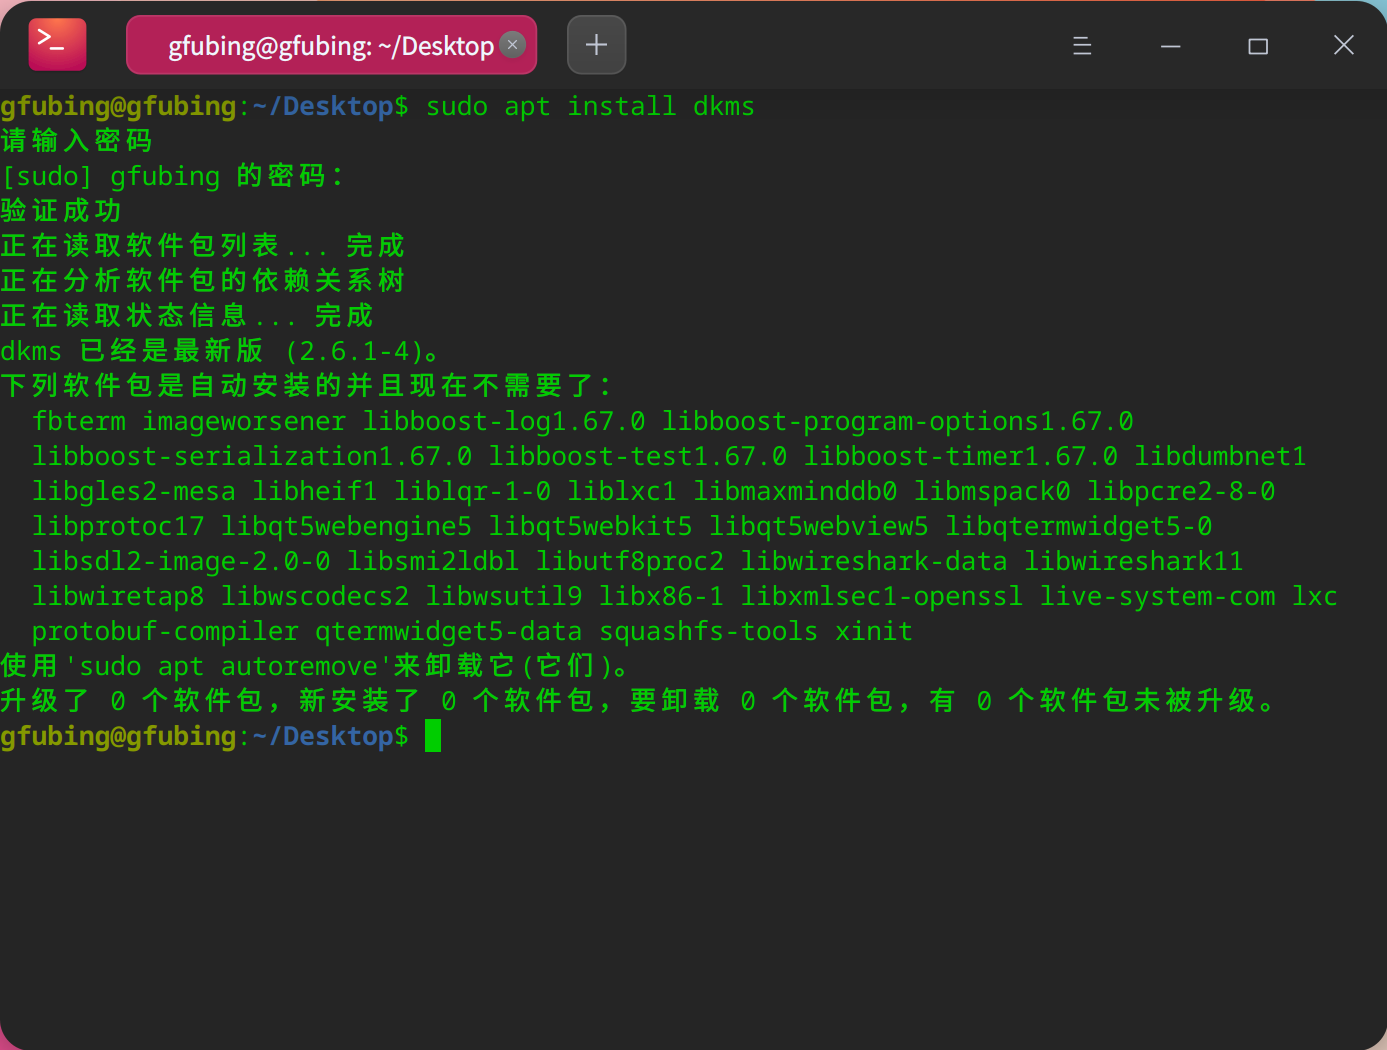The height and width of the screenshot is (1050, 1387).
Task: Click the package name 'libwscodecs2'
Action: [315, 596]
